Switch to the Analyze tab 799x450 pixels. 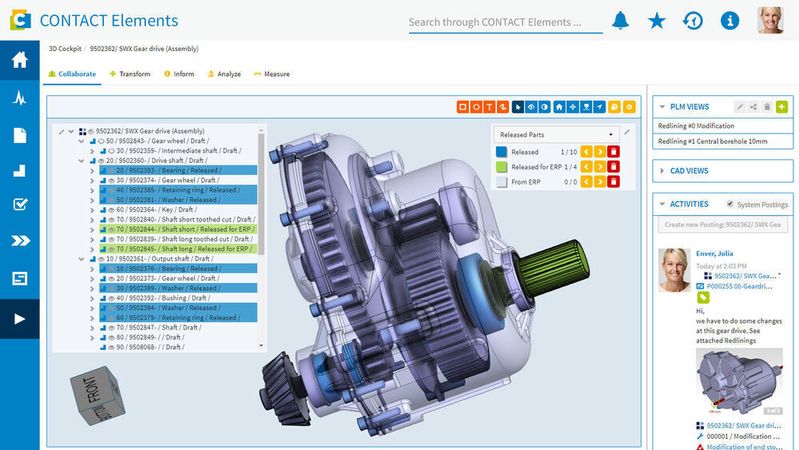coord(224,74)
